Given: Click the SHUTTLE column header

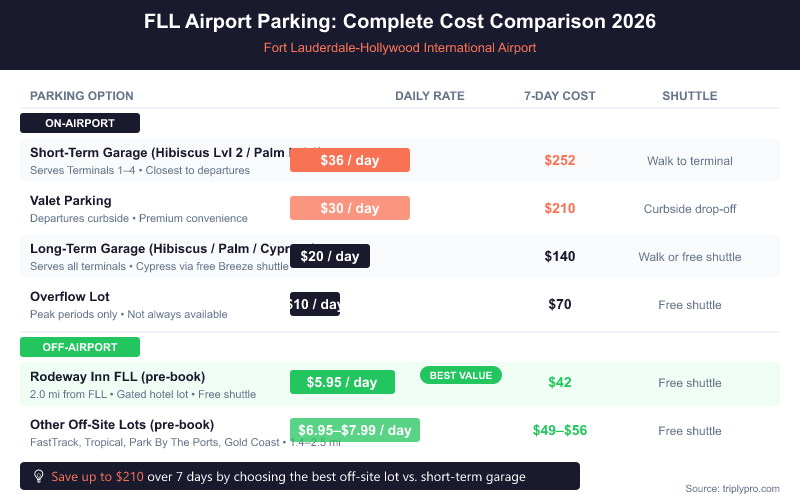Looking at the screenshot, I should click(x=690, y=96).
